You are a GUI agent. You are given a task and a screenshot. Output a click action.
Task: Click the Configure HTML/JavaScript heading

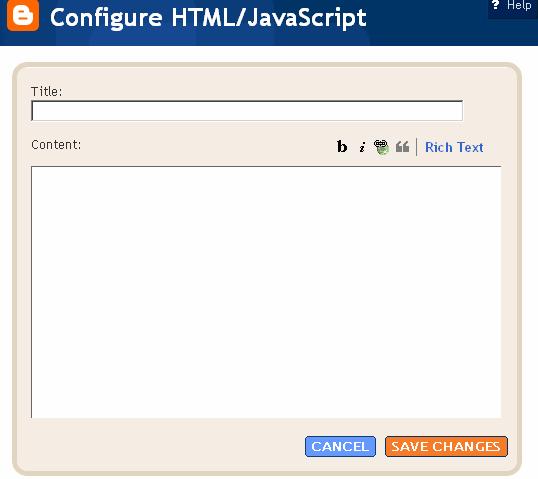tap(208, 18)
